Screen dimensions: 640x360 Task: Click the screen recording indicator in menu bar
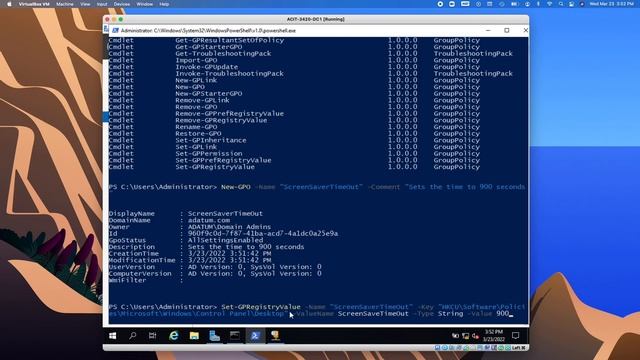(440, 4)
